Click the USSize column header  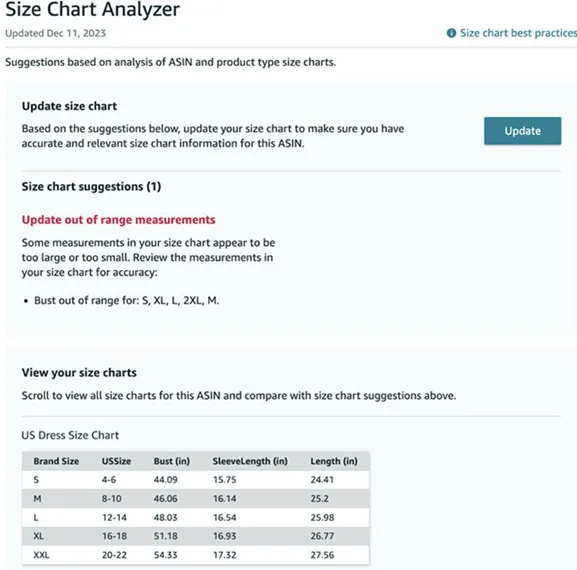pyautogui.click(x=116, y=461)
